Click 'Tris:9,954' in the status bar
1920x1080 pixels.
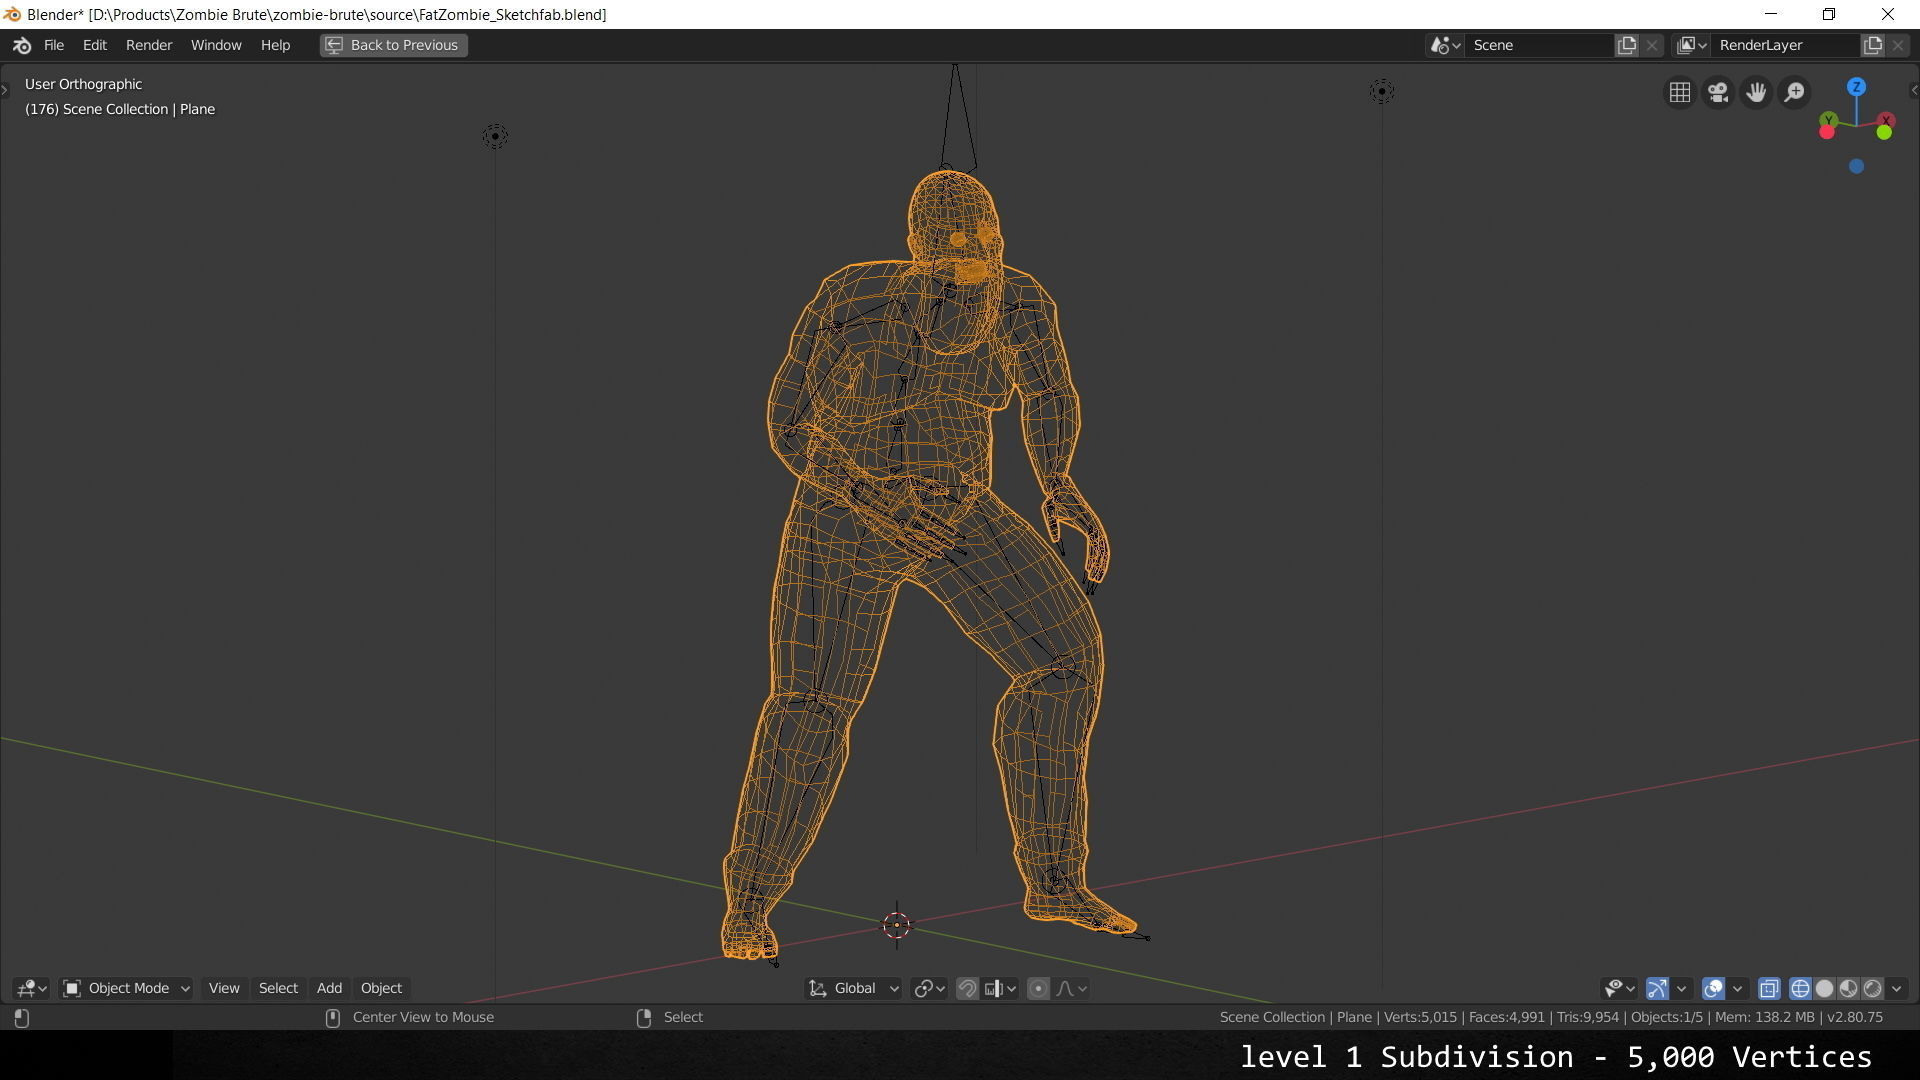1587,1017
